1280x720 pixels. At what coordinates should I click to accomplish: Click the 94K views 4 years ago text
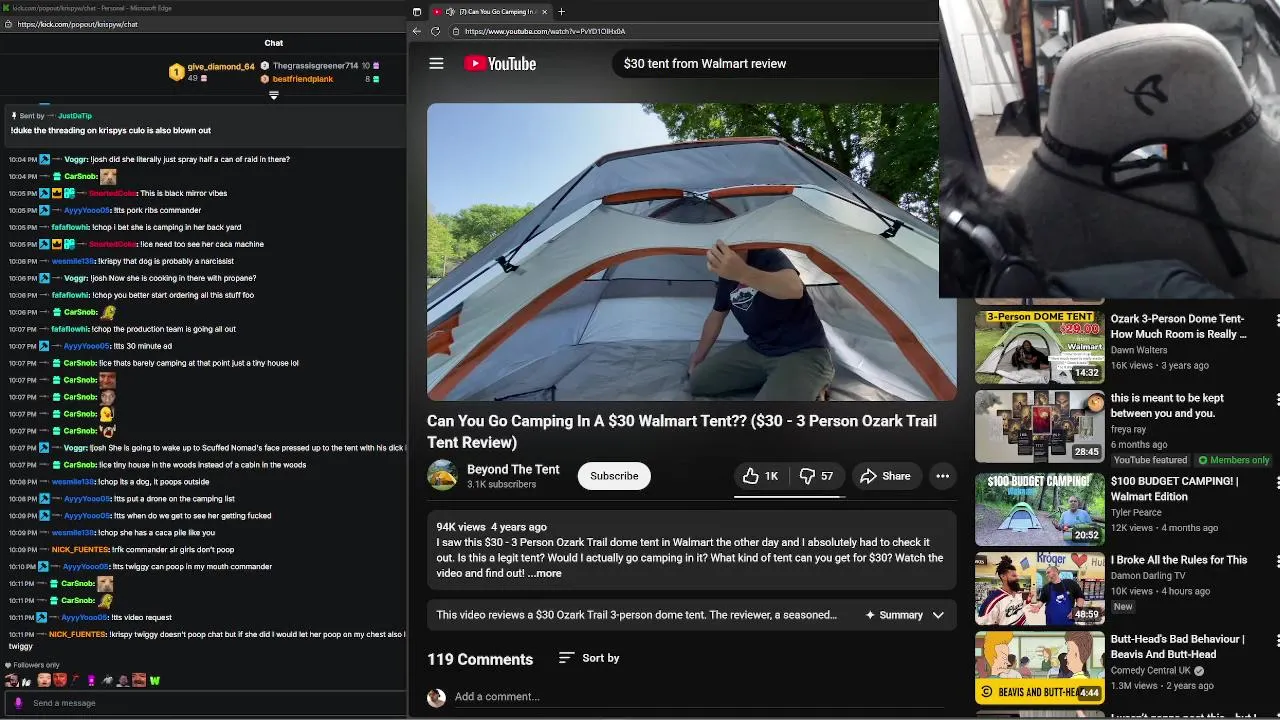(x=491, y=527)
